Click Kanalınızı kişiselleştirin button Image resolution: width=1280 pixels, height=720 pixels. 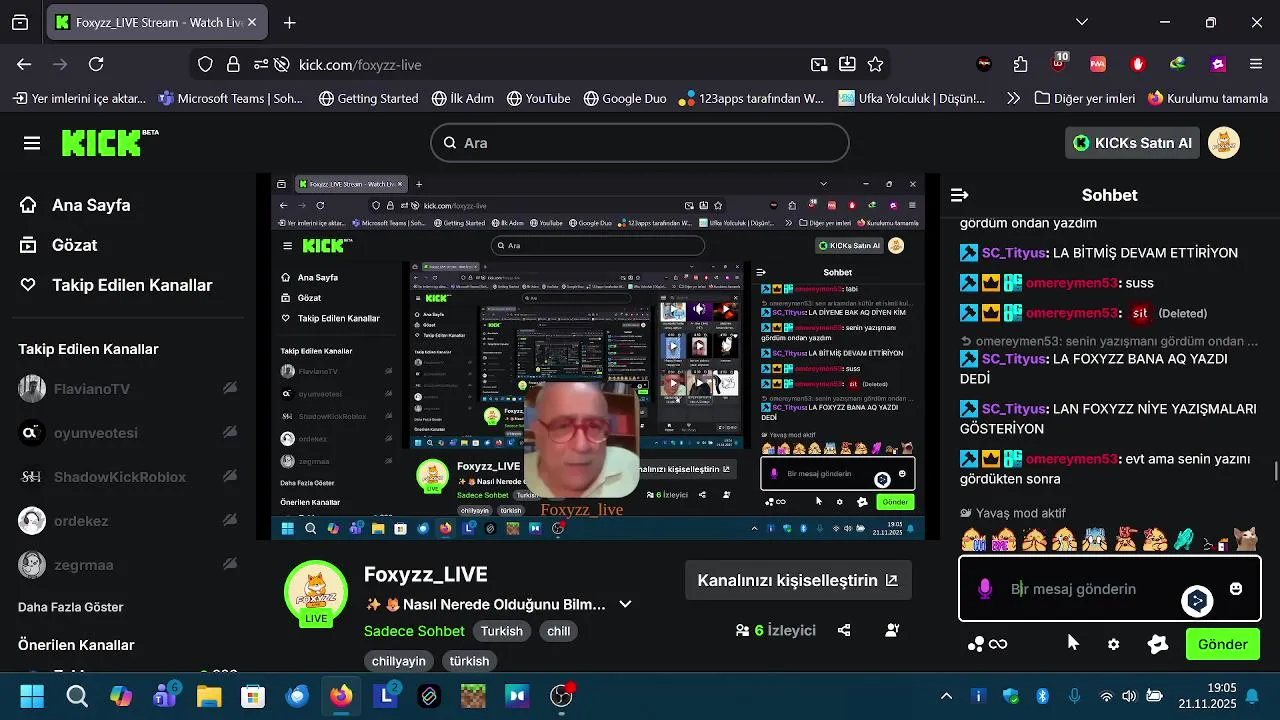tap(798, 580)
